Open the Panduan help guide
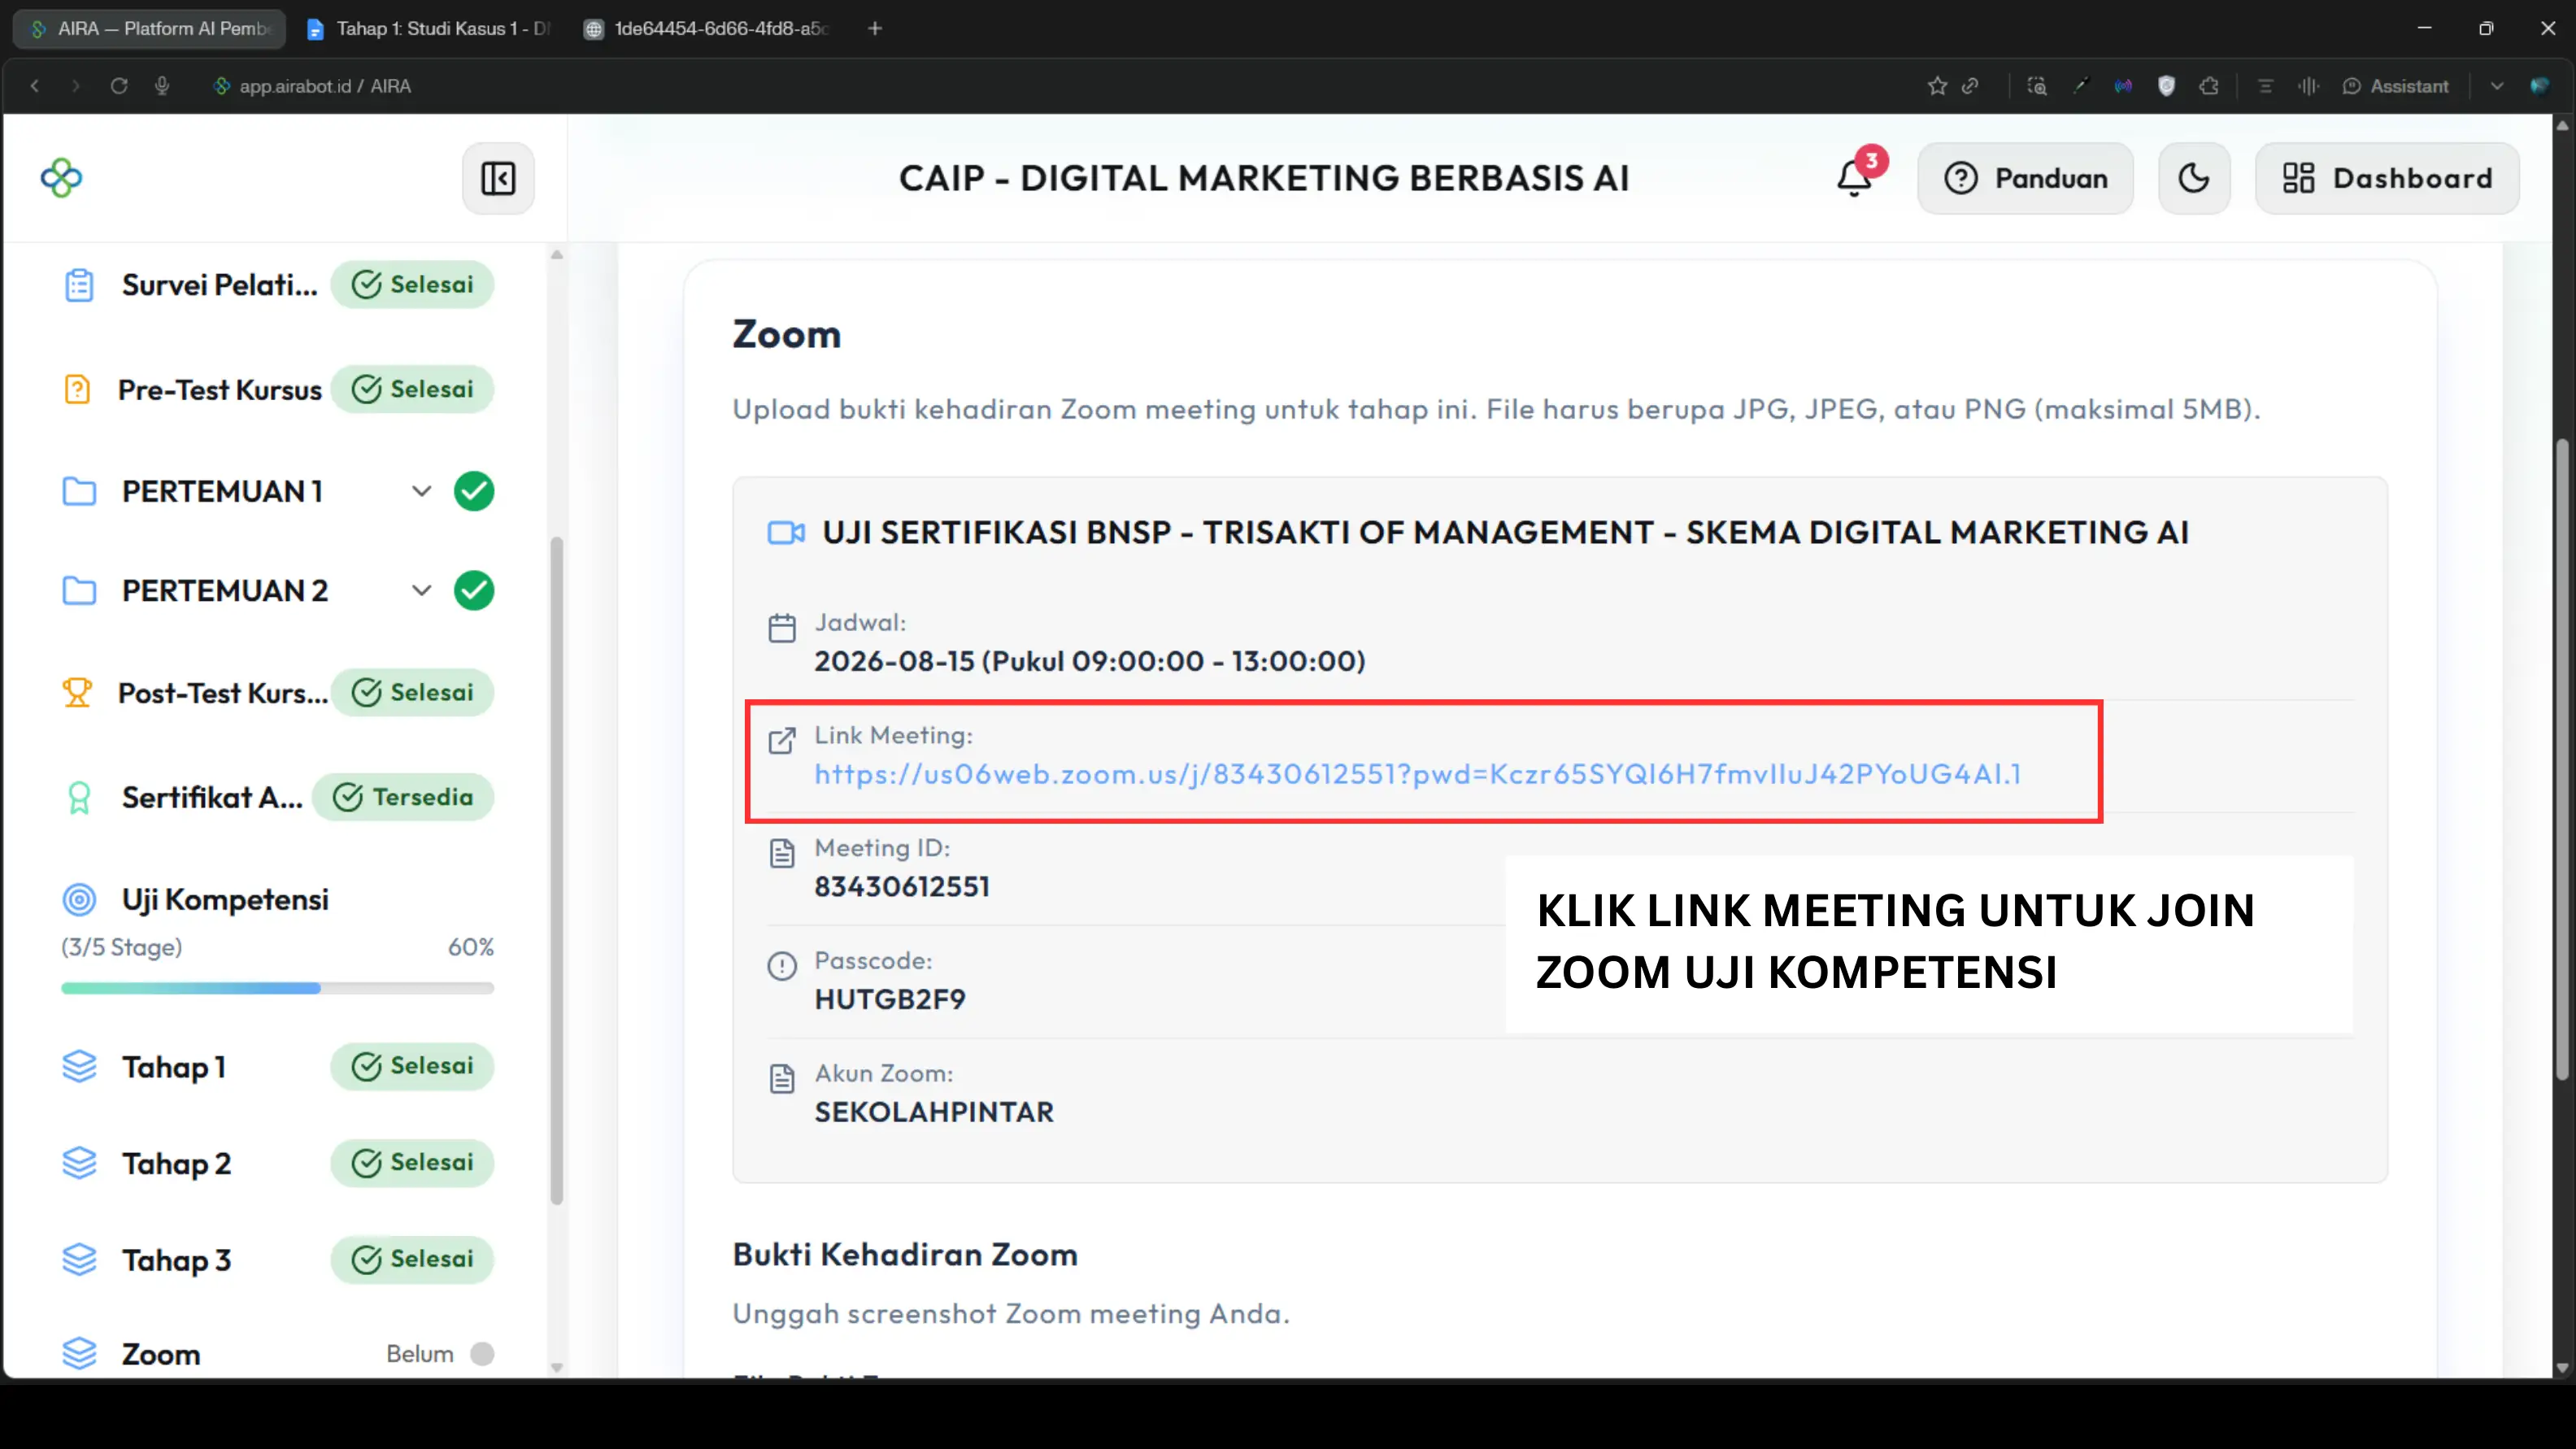 click(x=2025, y=178)
